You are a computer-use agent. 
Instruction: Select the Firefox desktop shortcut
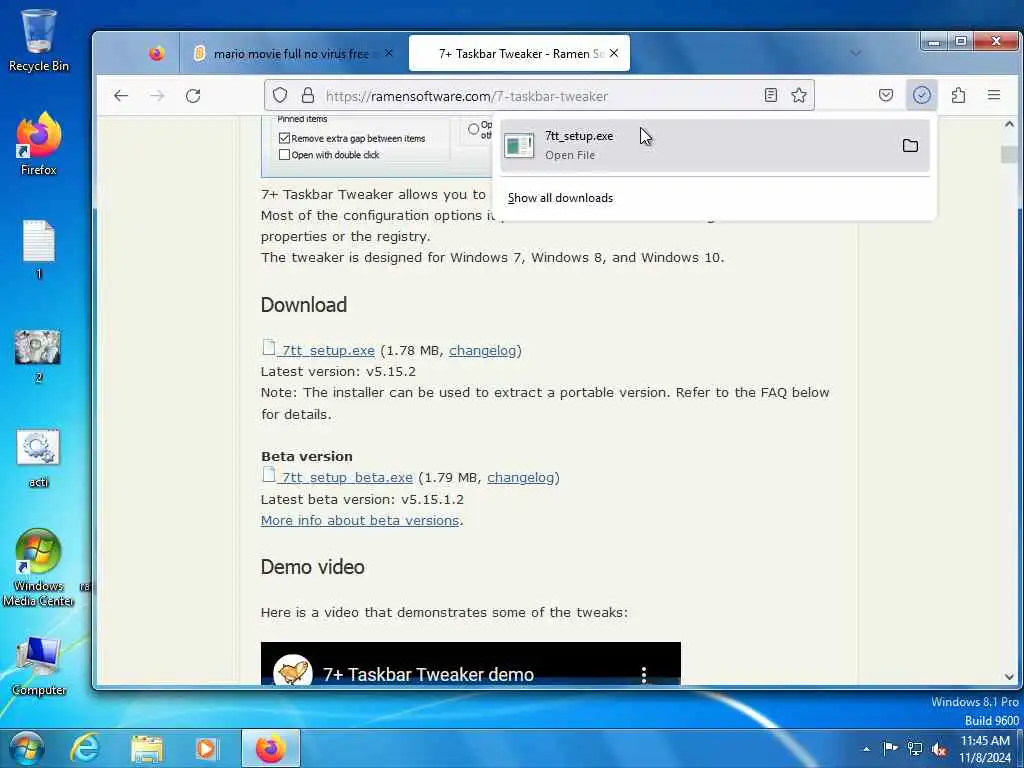pyautogui.click(x=39, y=144)
